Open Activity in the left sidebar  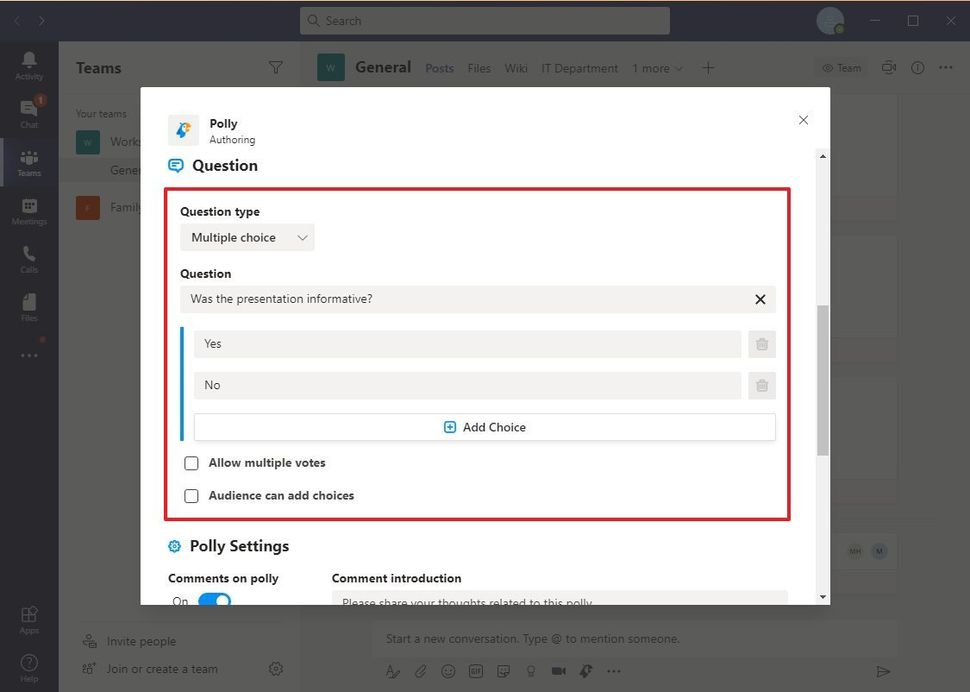(29, 62)
